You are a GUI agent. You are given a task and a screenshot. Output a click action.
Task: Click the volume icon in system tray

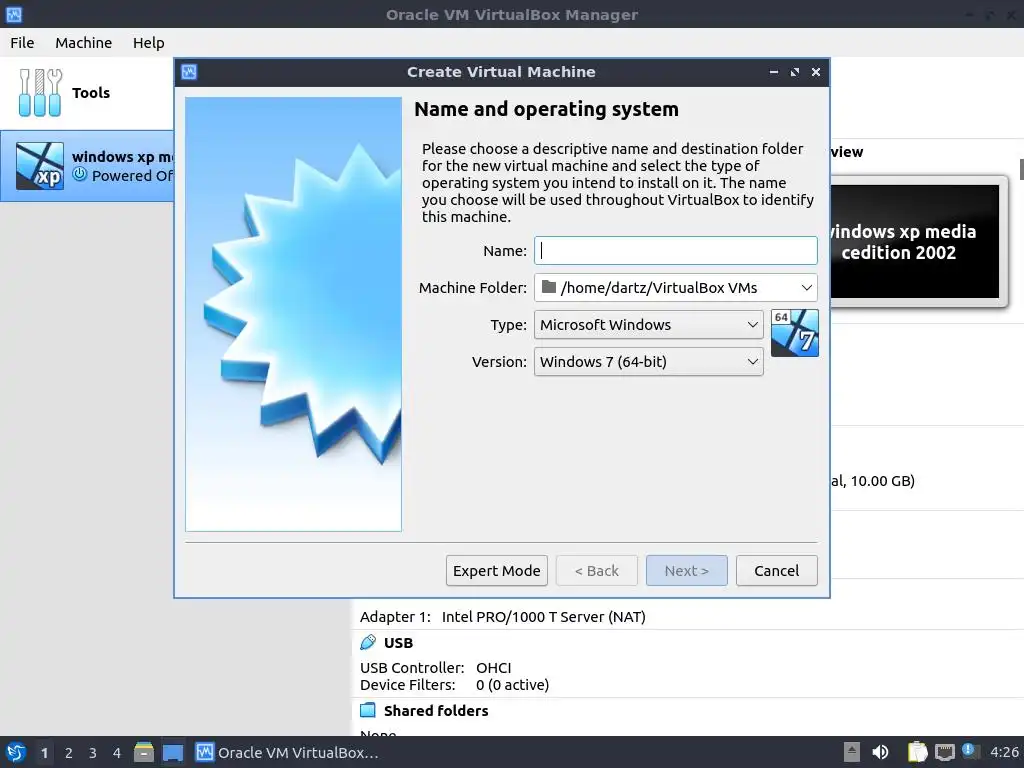tap(880, 752)
